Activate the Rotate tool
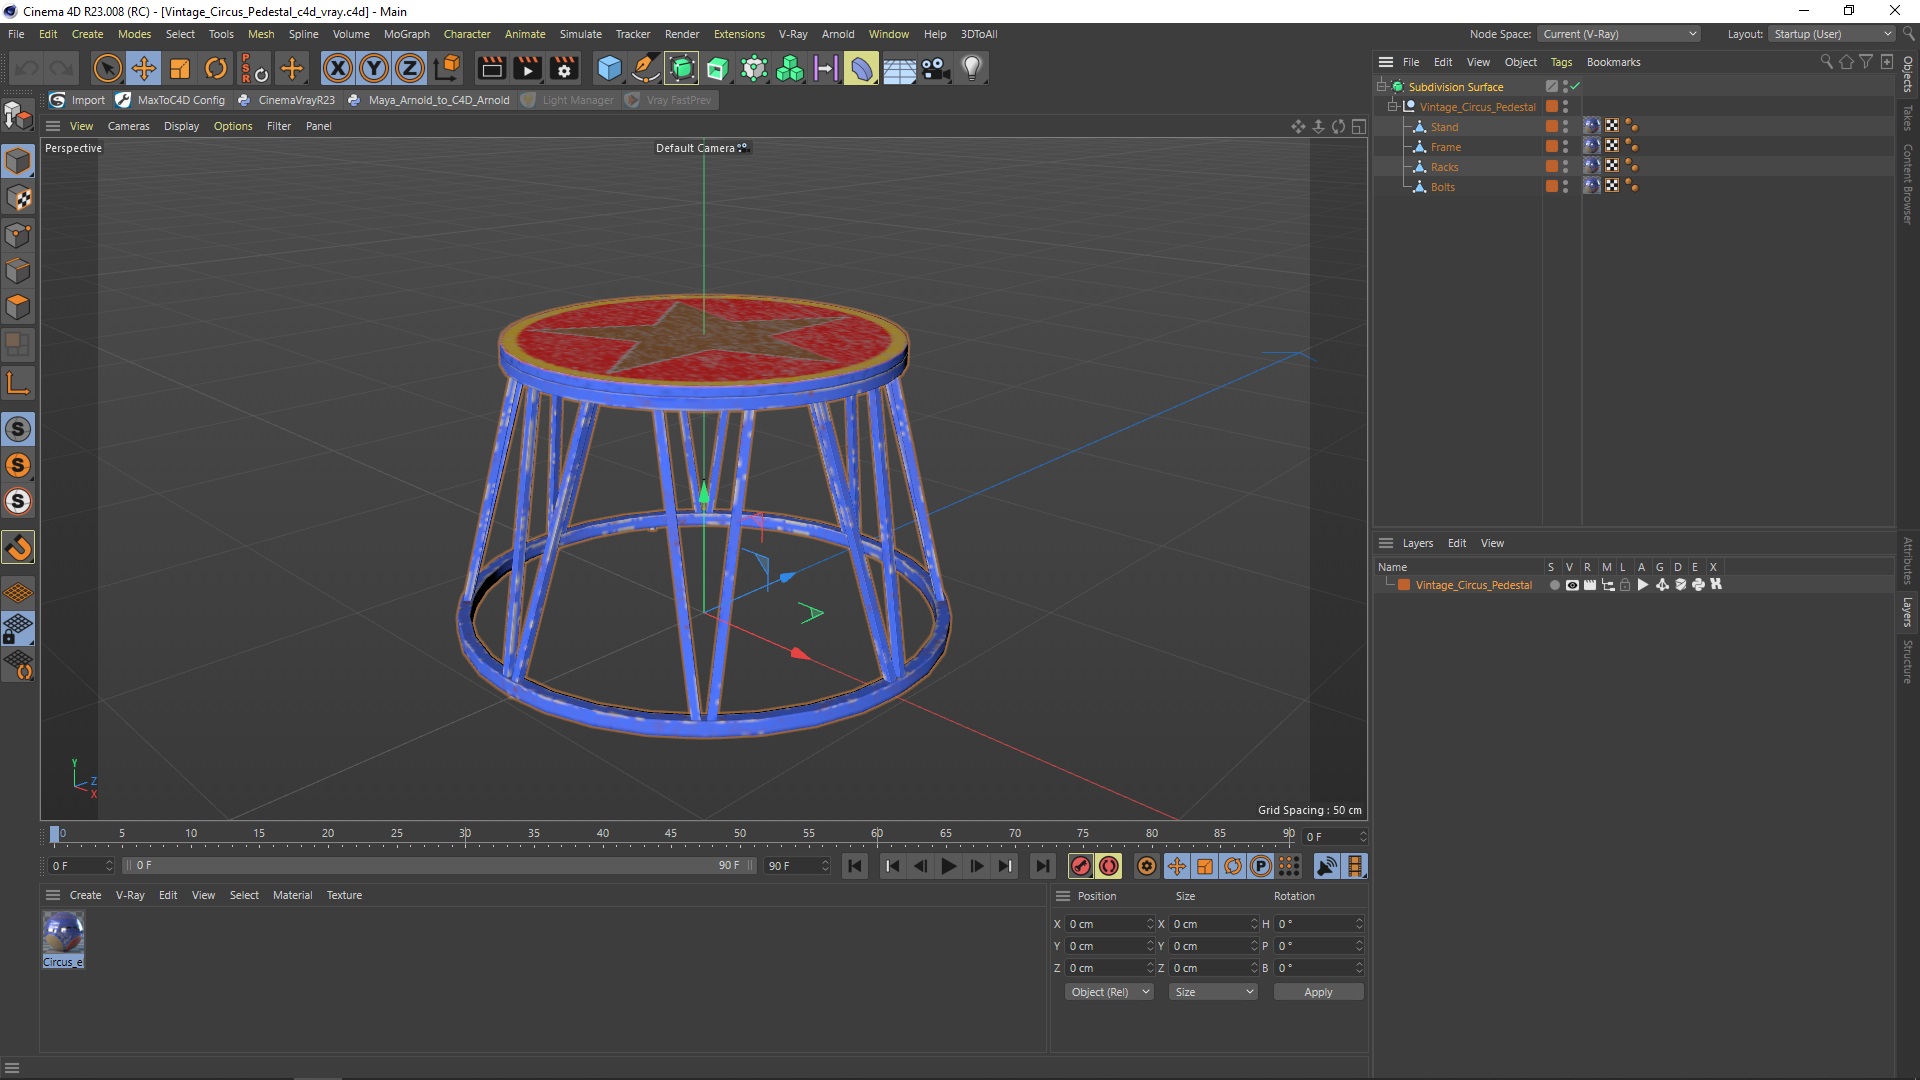This screenshot has height=1080, width=1920. click(x=216, y=68)
